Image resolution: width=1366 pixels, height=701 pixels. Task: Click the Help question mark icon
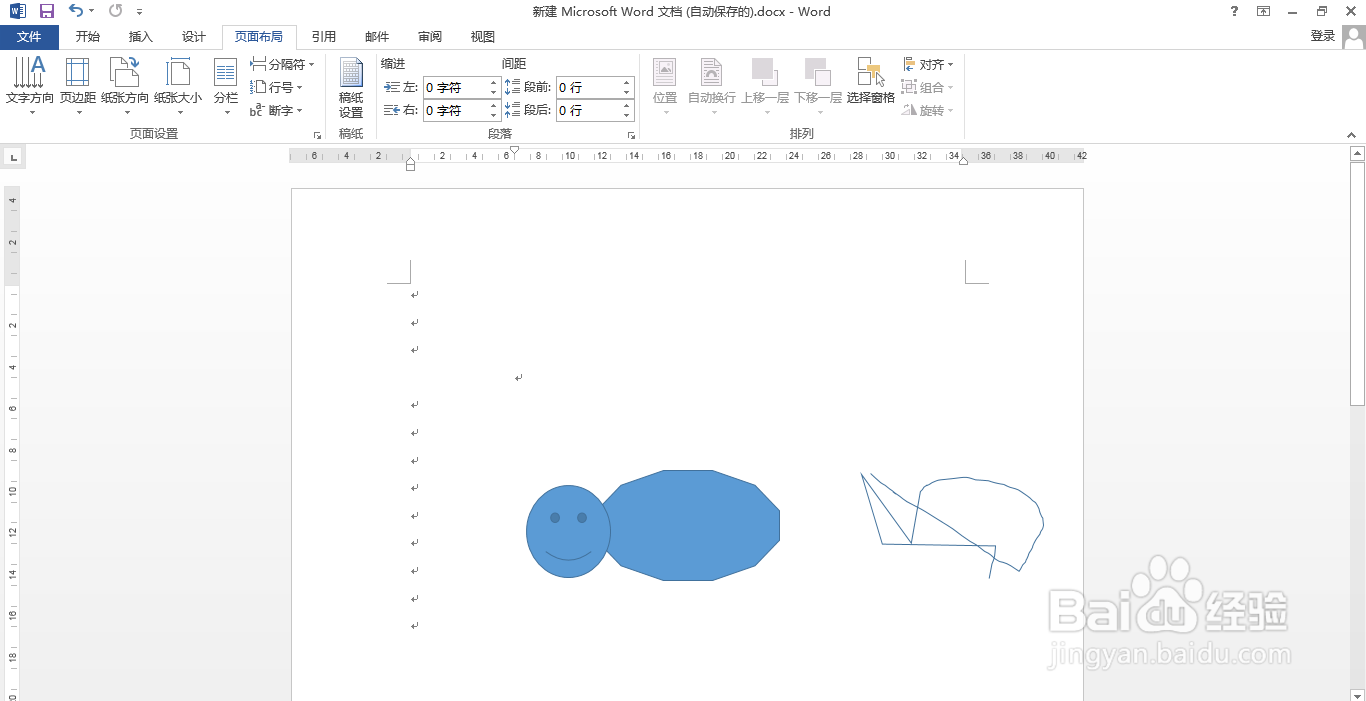click(x=1233, y=11)
